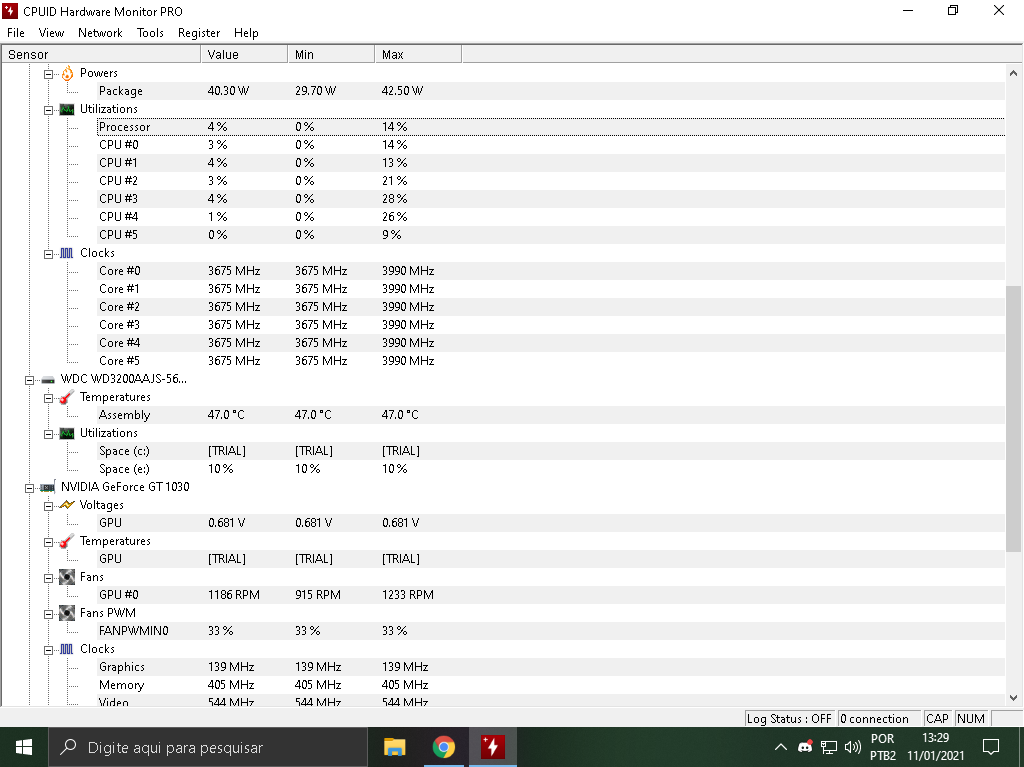Click the WDC Utilizations graph icon

pos(67,433)
